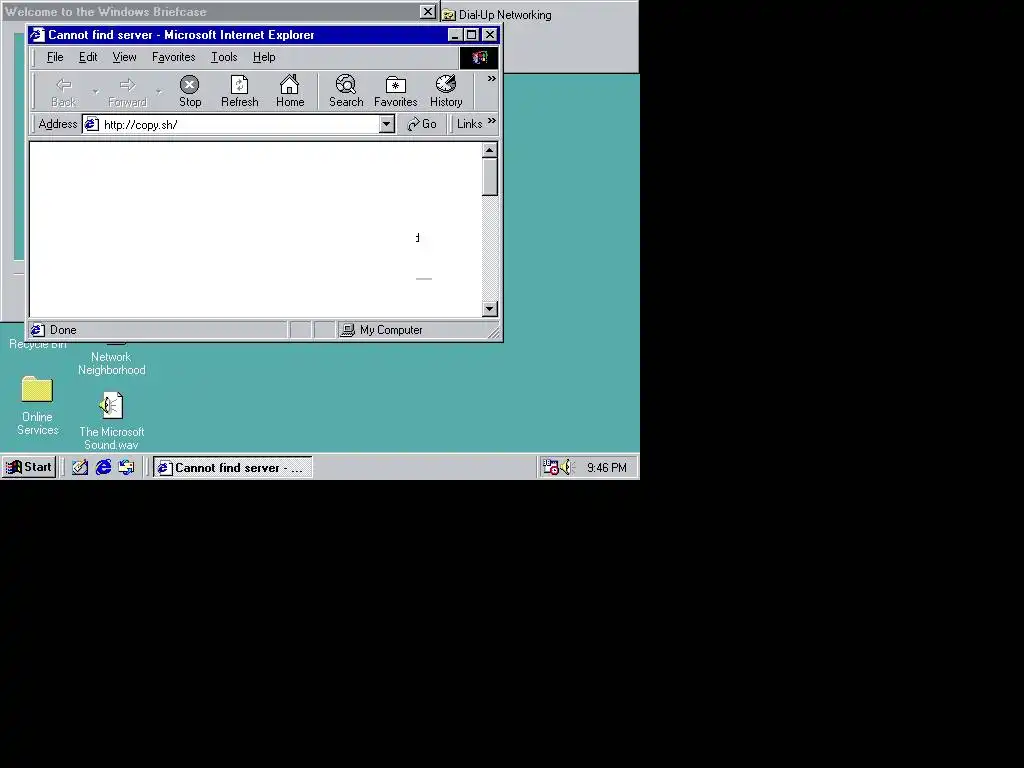
Task: Open the View menu
Action: pyautogui.click(x=124, y=57)
